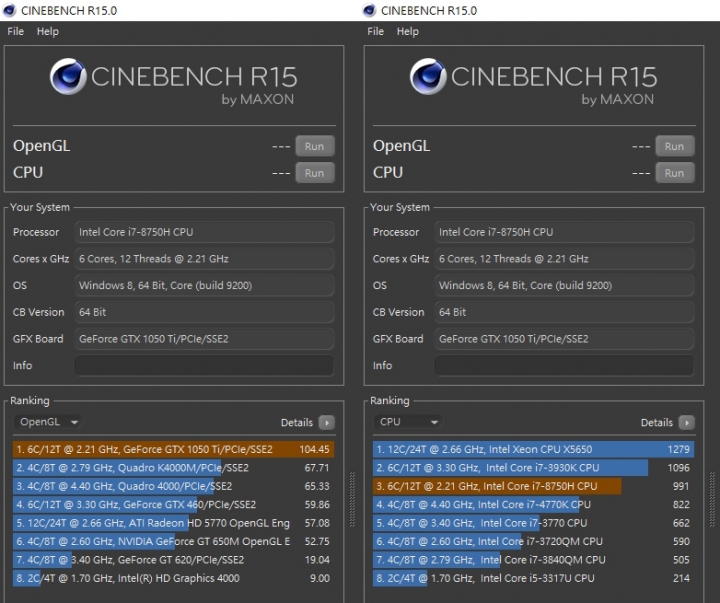The width and height of the screenshot is (720, 603).
Task: Select the Intel Core i7-3840QM row
Action: (534, 559)
